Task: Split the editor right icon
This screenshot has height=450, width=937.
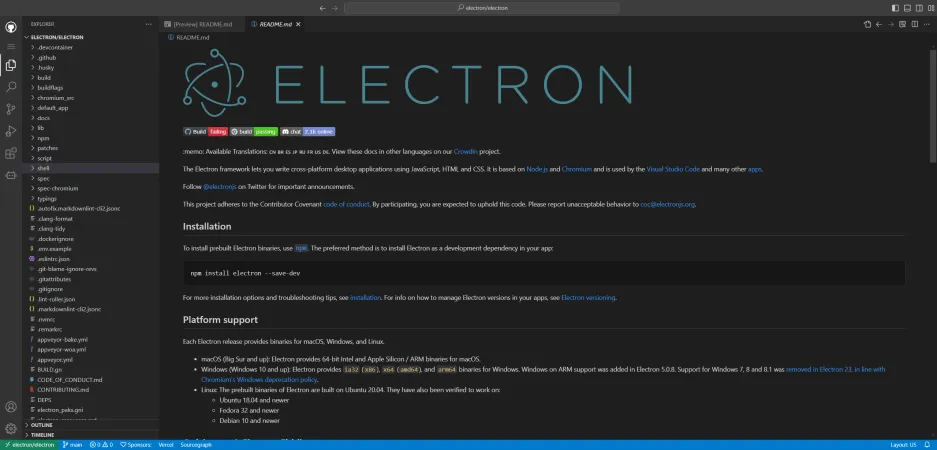Action: (914, 25)
